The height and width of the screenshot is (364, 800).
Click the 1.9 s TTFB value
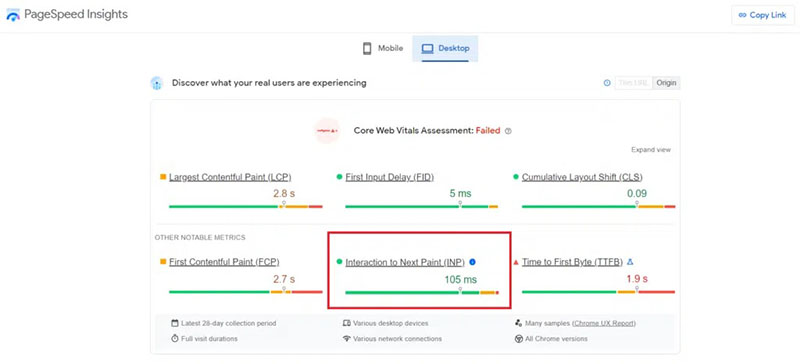[637, 279]
